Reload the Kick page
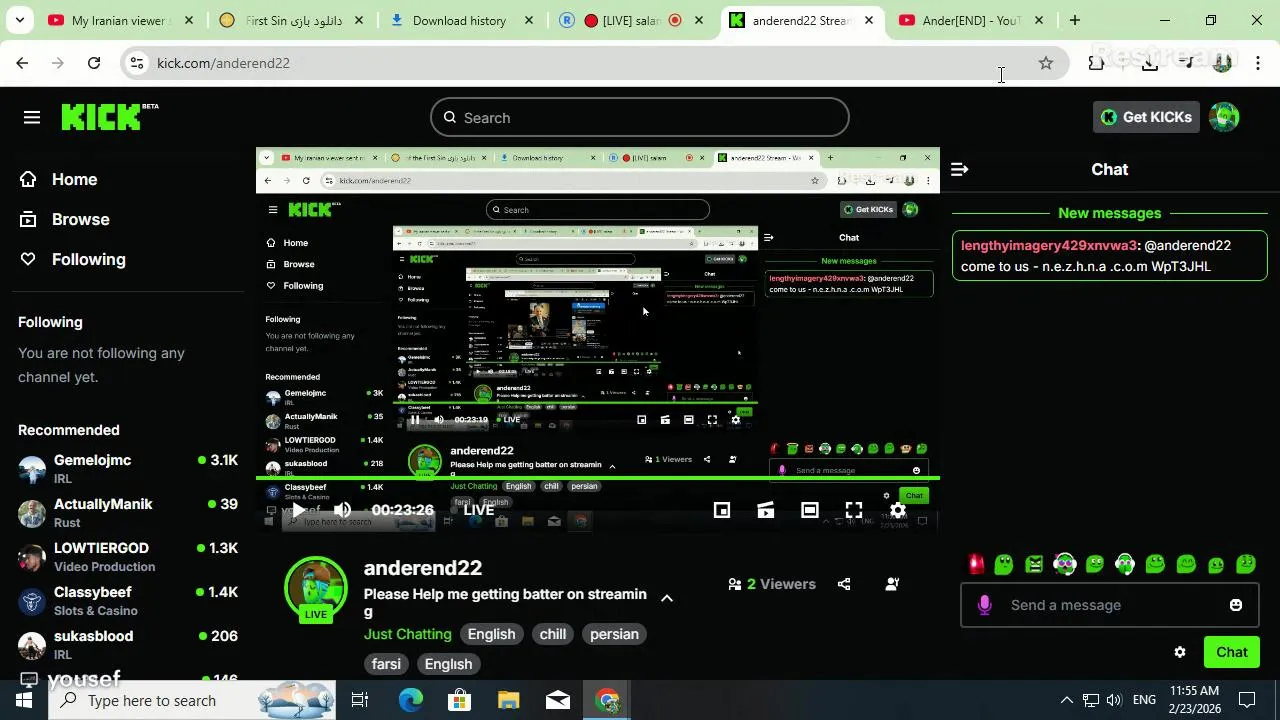The width and height of the screenshot is (1280, 720). (x=94, y=63)
